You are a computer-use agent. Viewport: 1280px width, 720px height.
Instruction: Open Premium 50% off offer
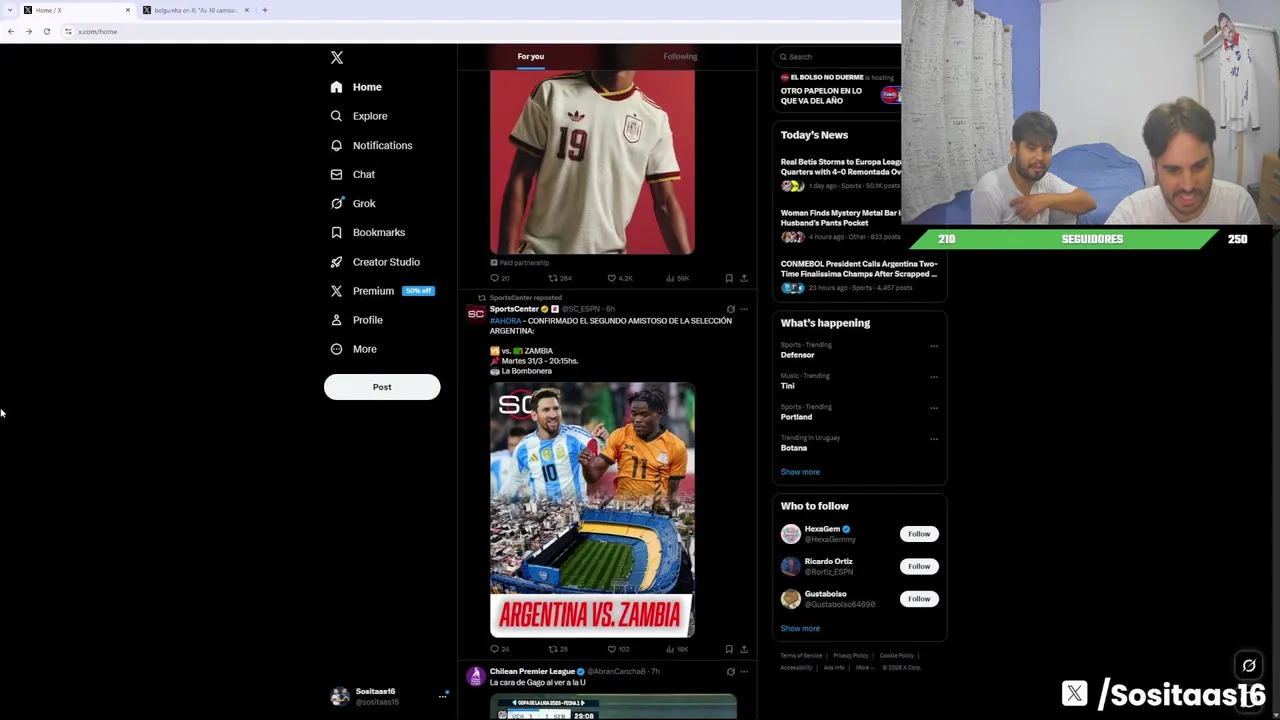(382, 291)
